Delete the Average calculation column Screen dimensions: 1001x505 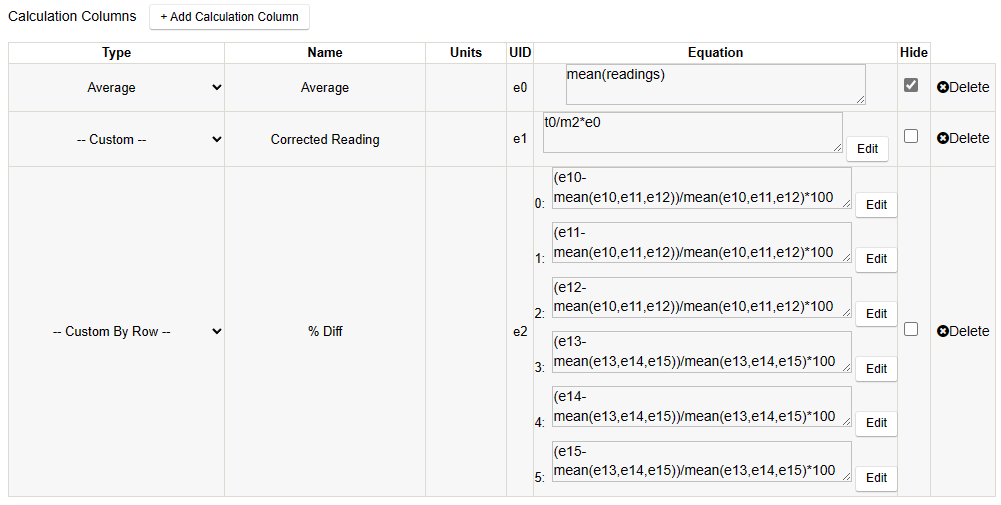963,87
